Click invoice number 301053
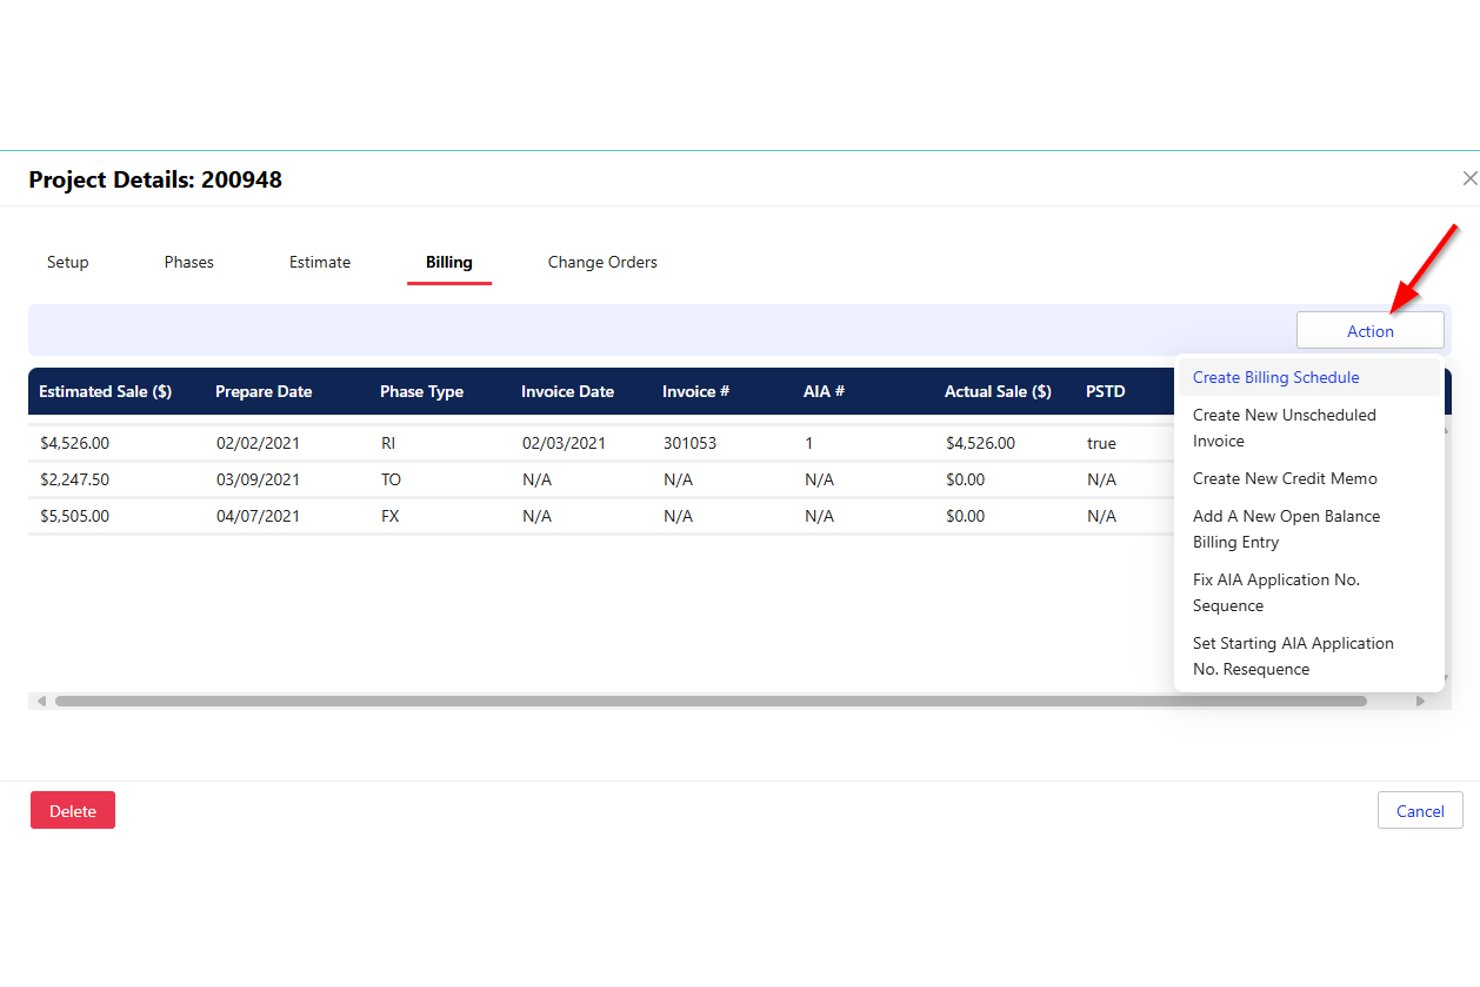 690,443
